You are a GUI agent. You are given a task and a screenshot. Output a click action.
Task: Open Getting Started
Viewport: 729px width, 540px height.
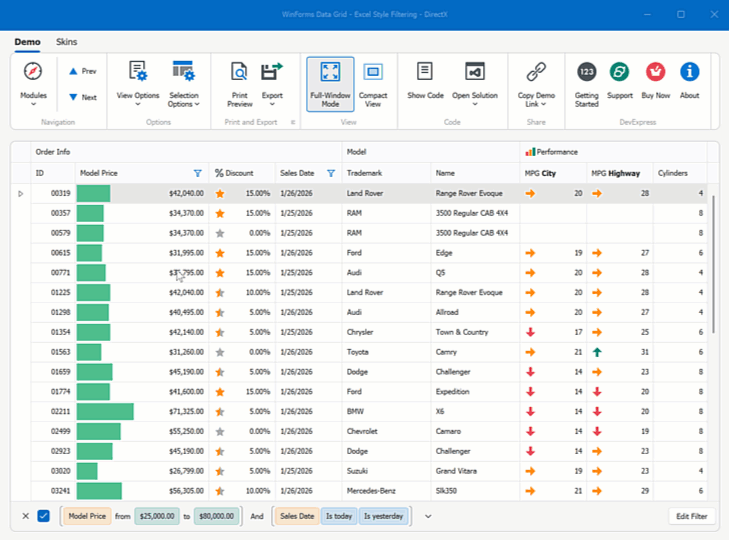coord(586,84)
